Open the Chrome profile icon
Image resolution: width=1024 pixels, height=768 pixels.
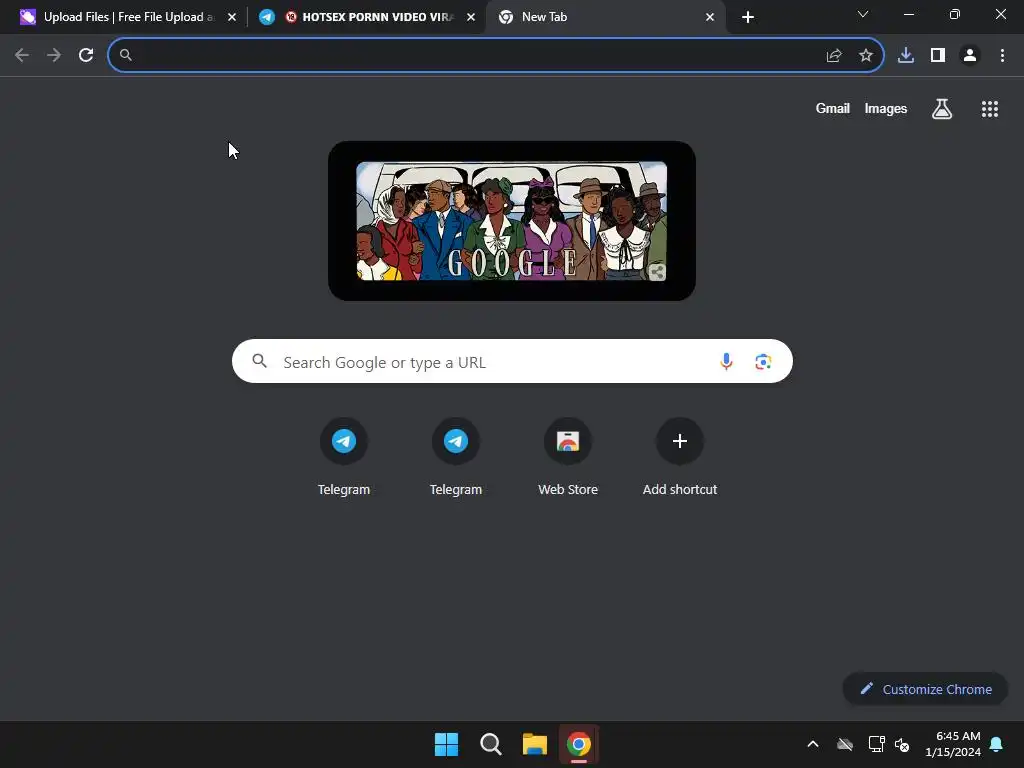pyautogui.click(x=970, y=56)
